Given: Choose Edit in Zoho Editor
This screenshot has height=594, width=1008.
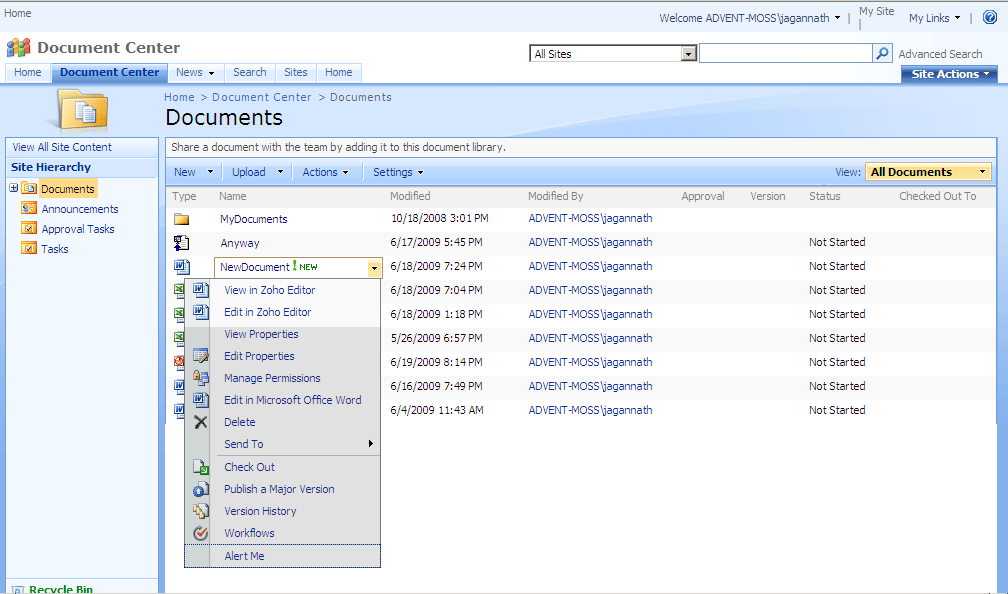Looking at the screenshot, I should pos(267,312).
